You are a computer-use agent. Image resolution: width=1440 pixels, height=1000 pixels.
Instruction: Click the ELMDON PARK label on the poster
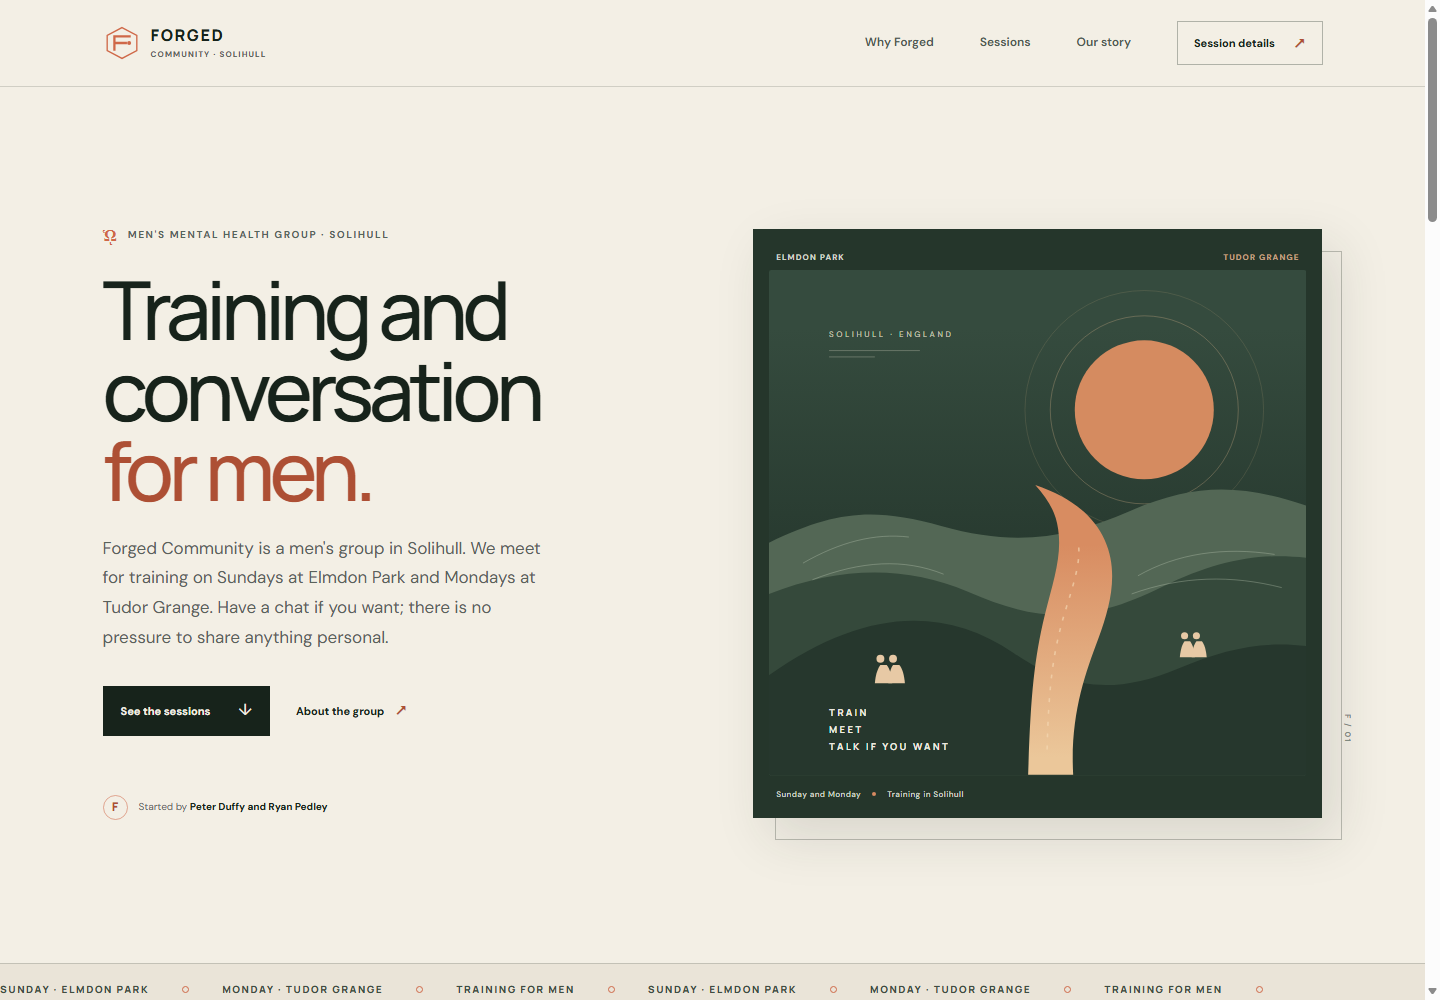click(x=810, y=257)
